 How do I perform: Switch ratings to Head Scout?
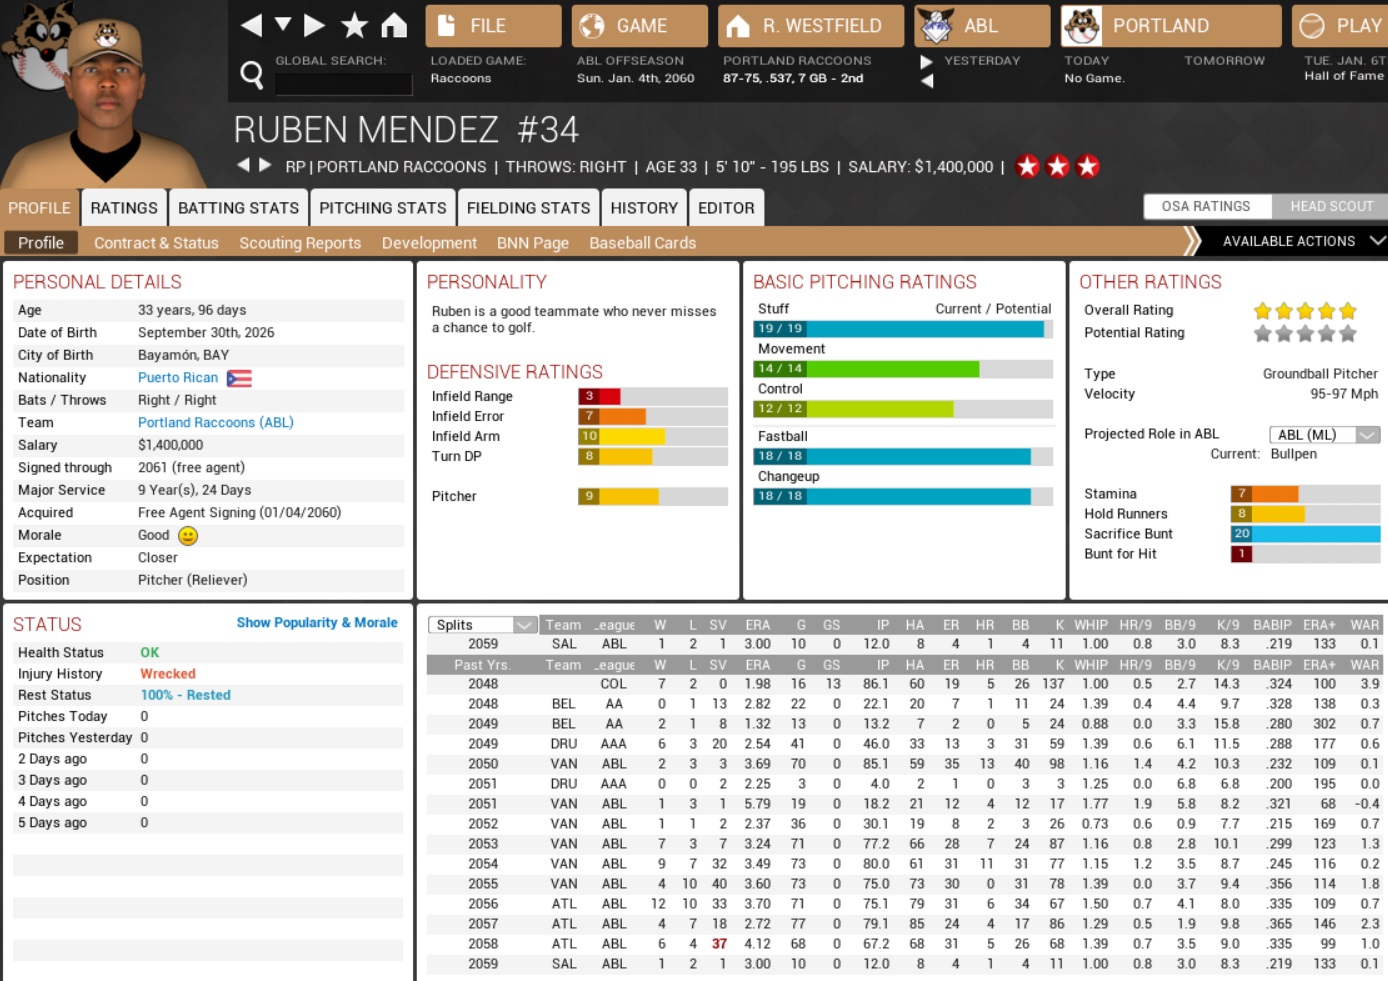[x=1330, y=206]
